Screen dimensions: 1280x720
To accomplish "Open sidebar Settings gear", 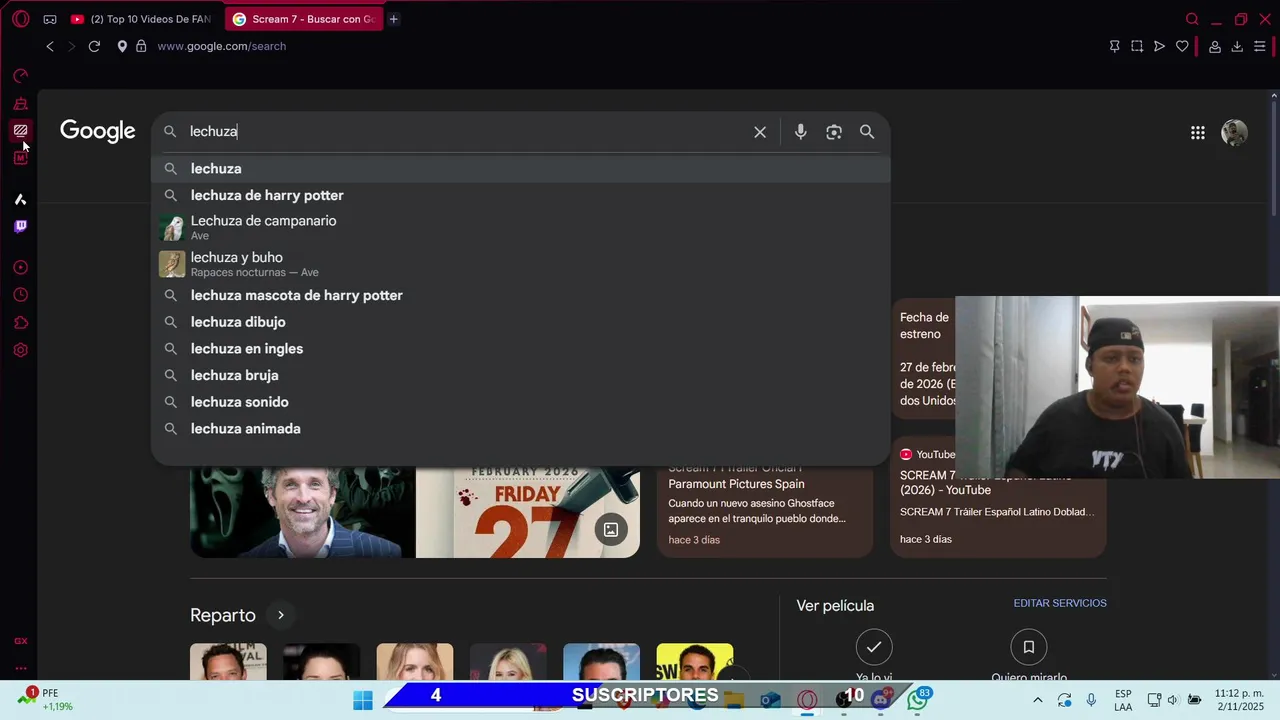I will tap(20, 350).
